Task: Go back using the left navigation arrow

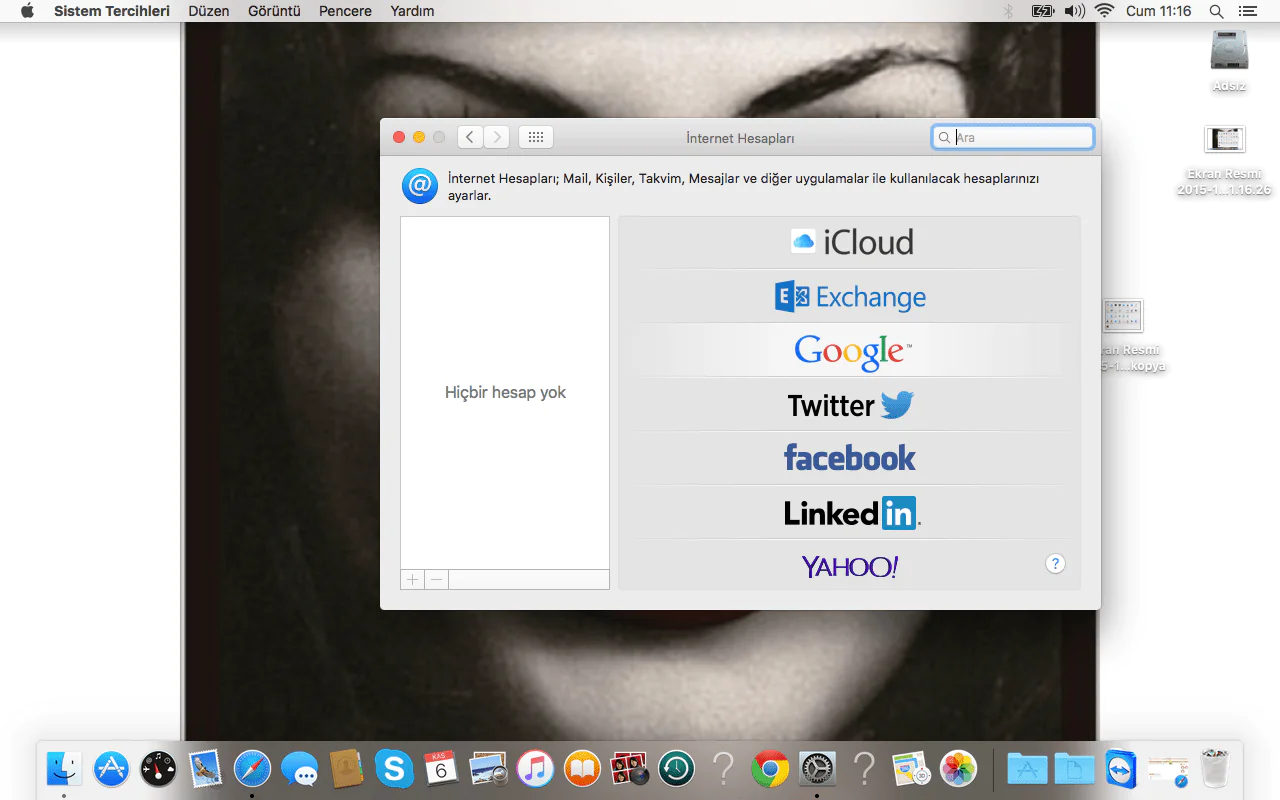Action: coord(469,136)
